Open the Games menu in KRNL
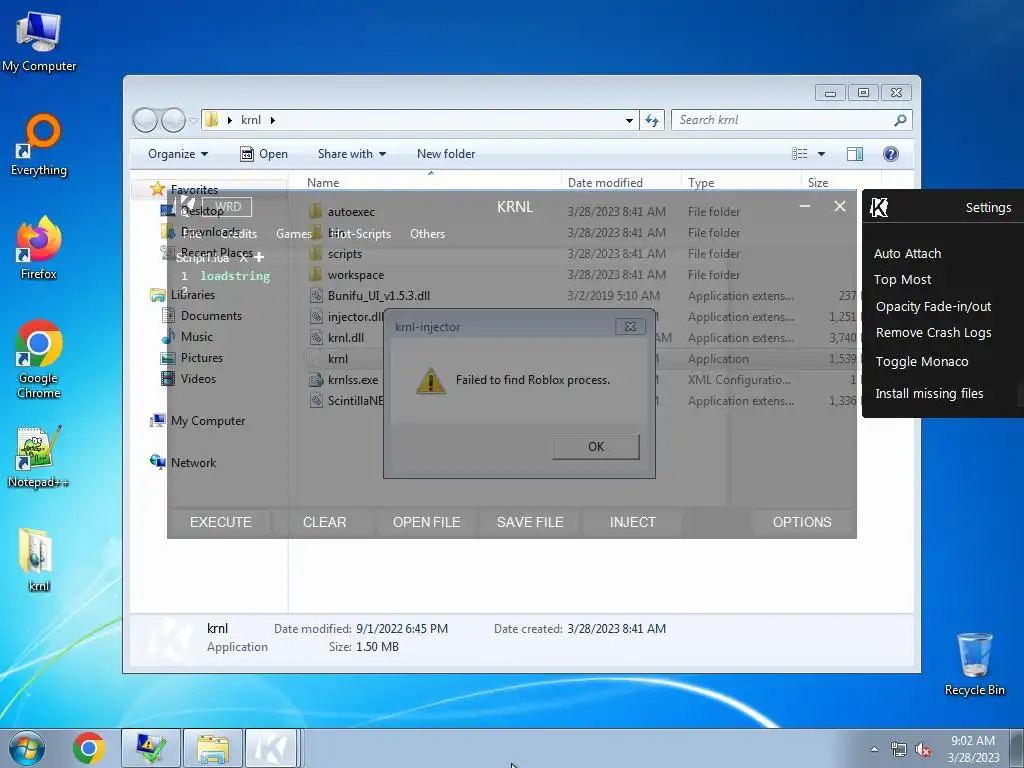The height and width of the screenshot is (768, 1024). (x=293, y=234)
